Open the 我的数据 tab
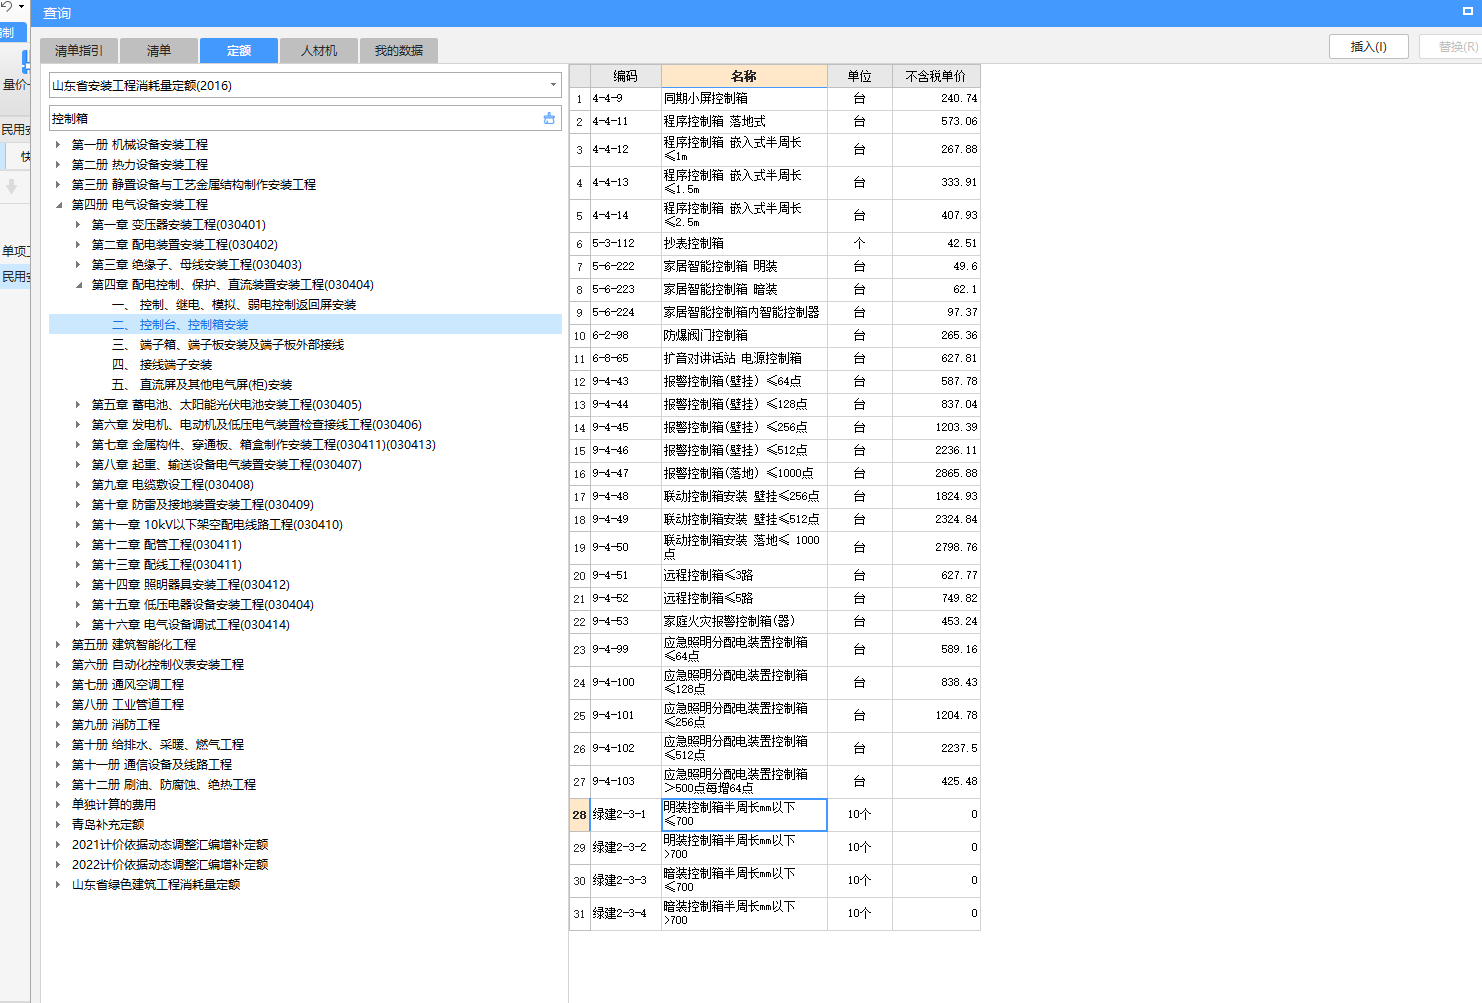Image resolution: width=1482 pixels, height=1003 pixels. click(399, 50)
